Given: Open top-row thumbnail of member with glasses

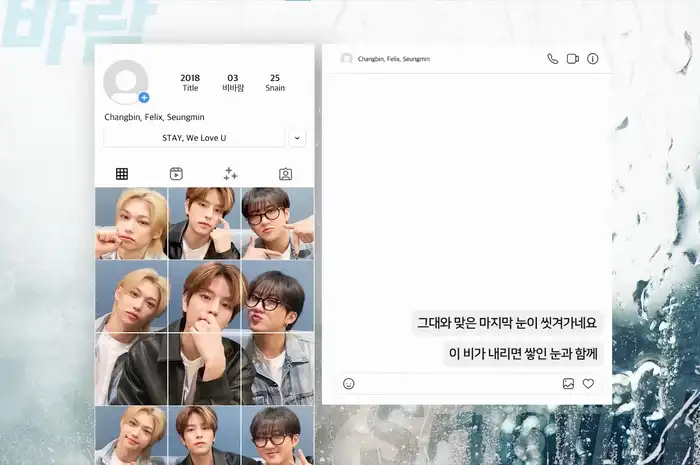Looking at the screenshot, I should coord(278,224).
